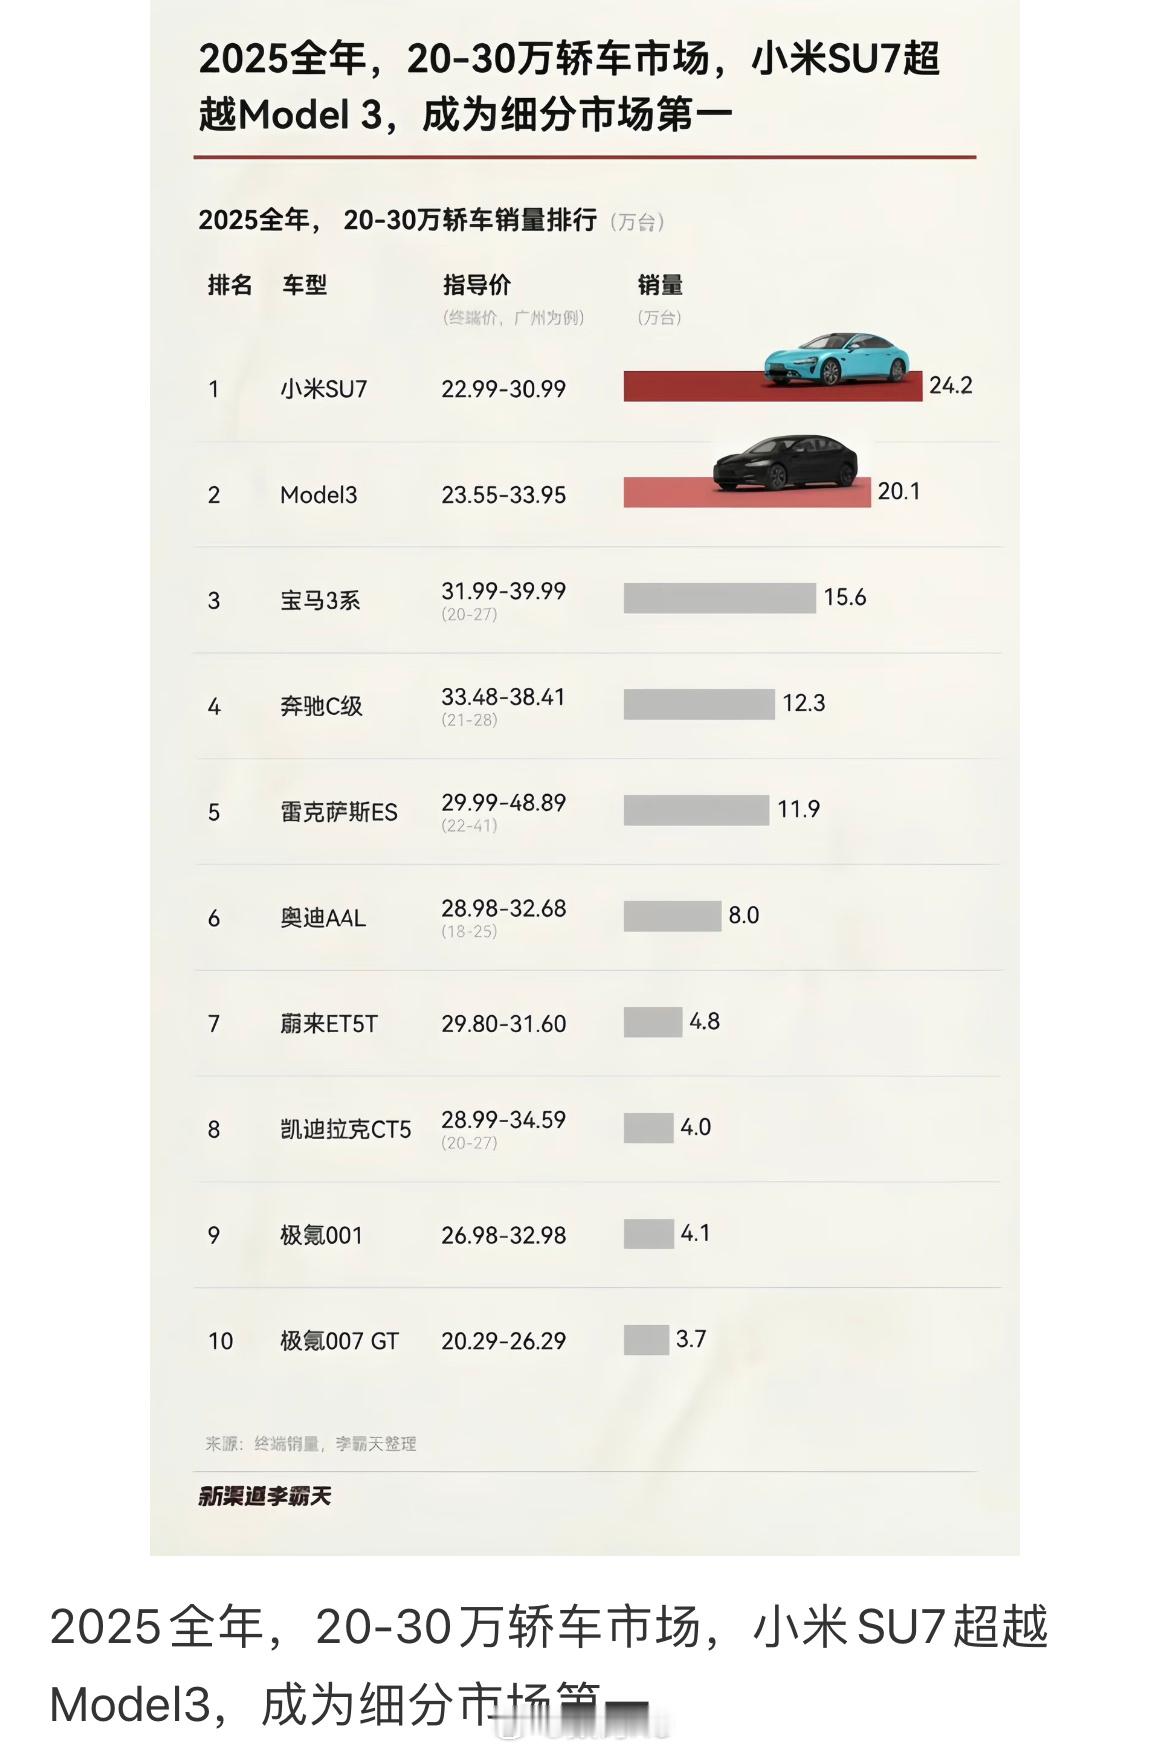Viewport: 1170px width, 1752px height.
Task: Open the post caption text below chart
Action: tap(548, 1628)
